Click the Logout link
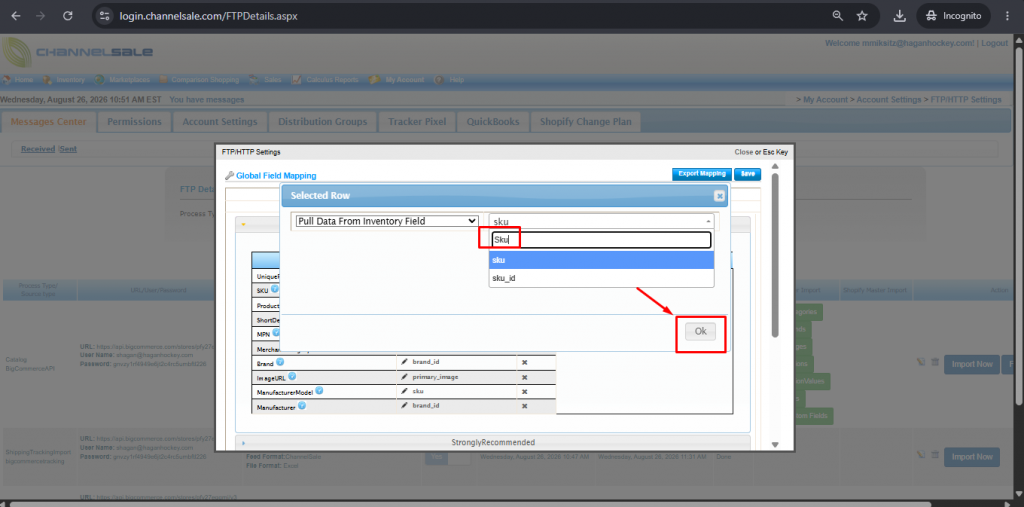 tap(995, 42)
